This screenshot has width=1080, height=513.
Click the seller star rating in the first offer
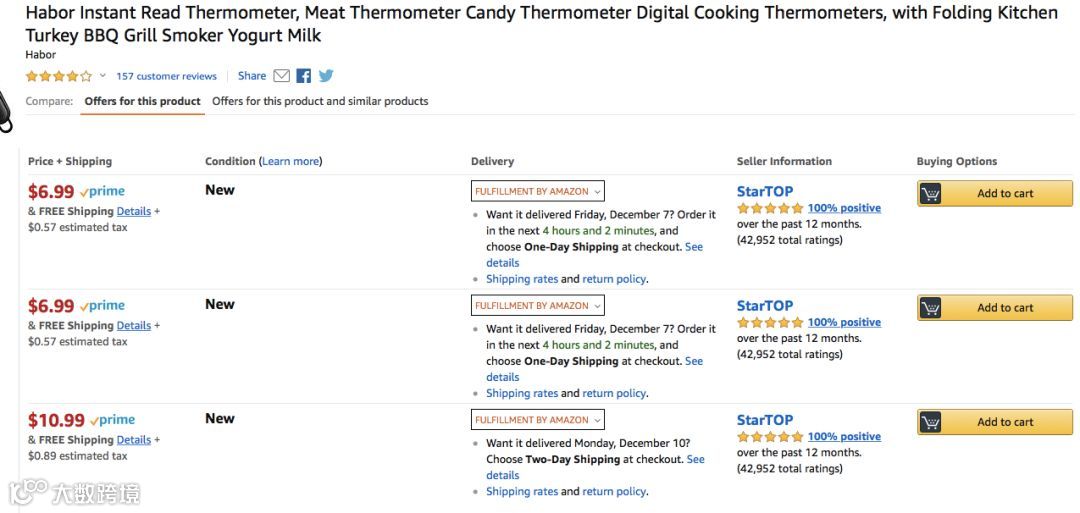click(770, 208)
